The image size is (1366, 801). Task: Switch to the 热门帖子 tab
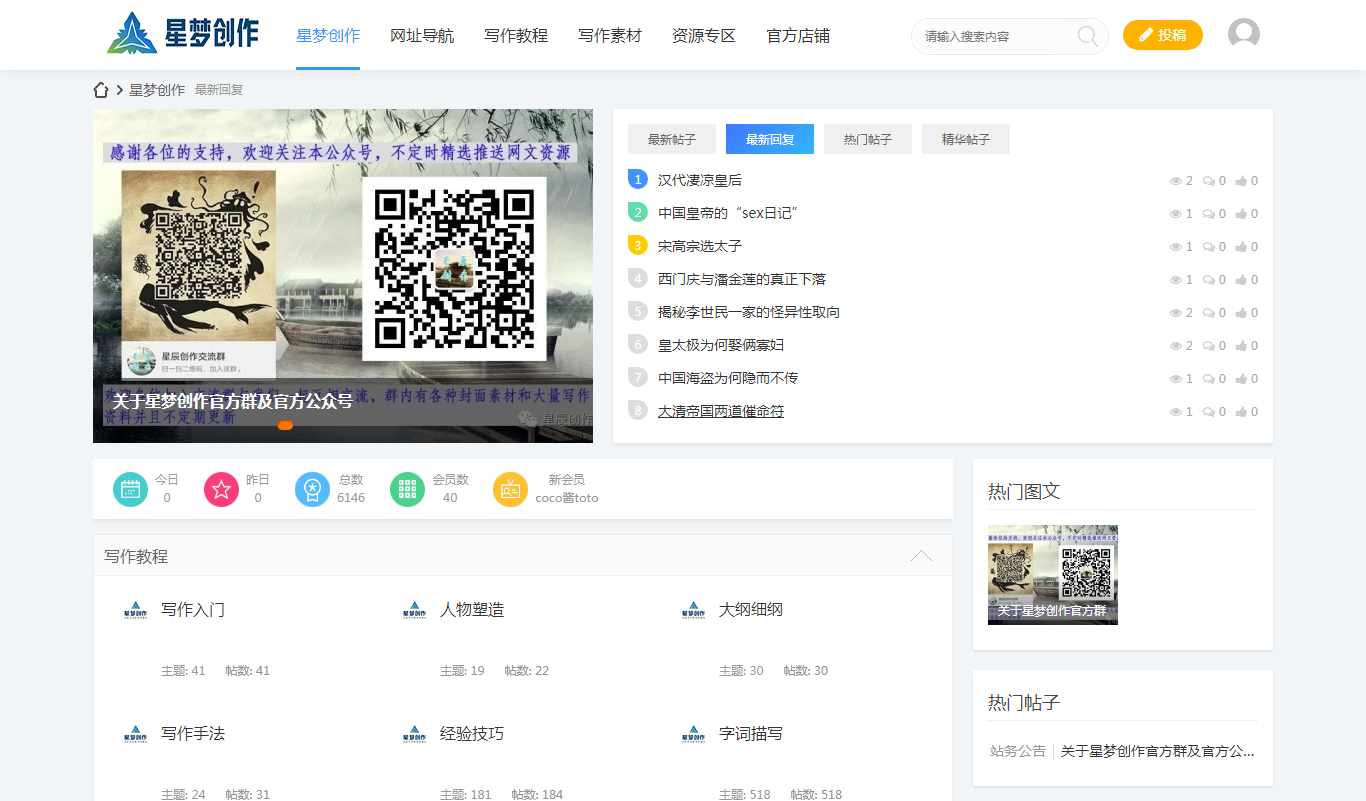coord(868,139)
